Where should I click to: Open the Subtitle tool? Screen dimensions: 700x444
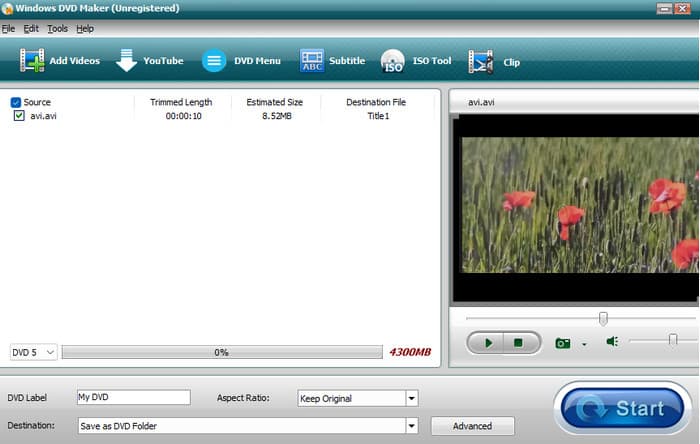tap(312, 61)
